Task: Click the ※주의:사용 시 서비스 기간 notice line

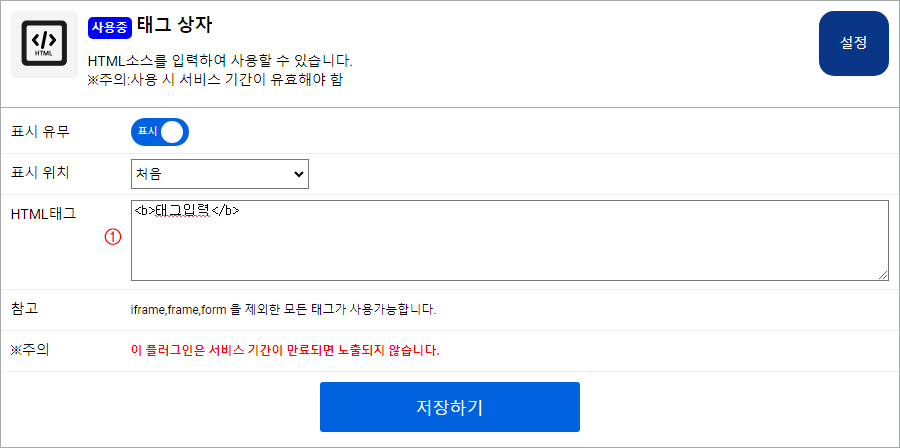Action: pyautogui.click(x=215, y=79)
